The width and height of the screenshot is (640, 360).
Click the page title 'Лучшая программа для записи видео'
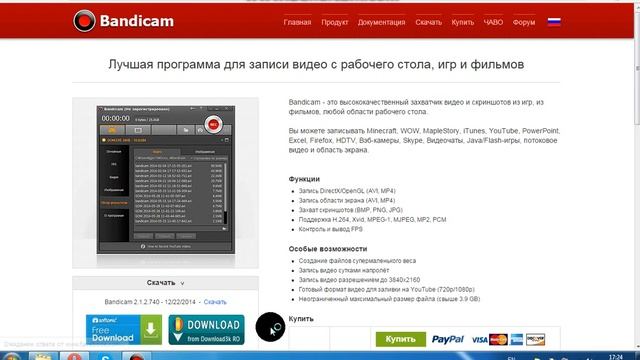click(x=316, y=64)
